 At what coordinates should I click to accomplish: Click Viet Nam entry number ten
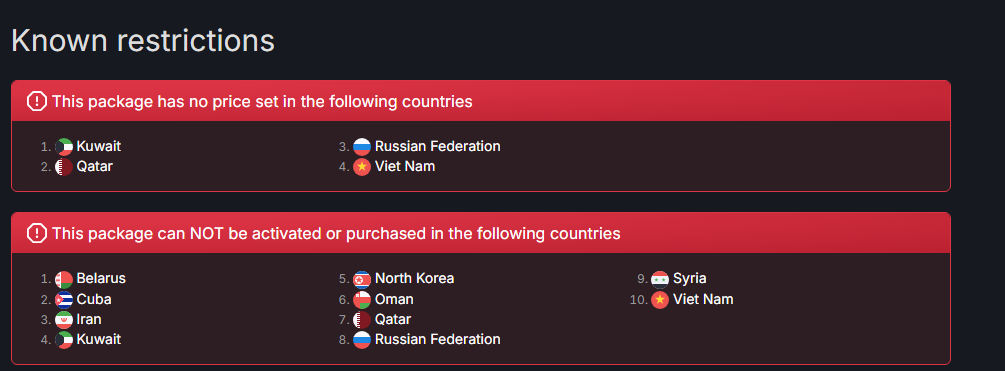click(x=703, y=299)
